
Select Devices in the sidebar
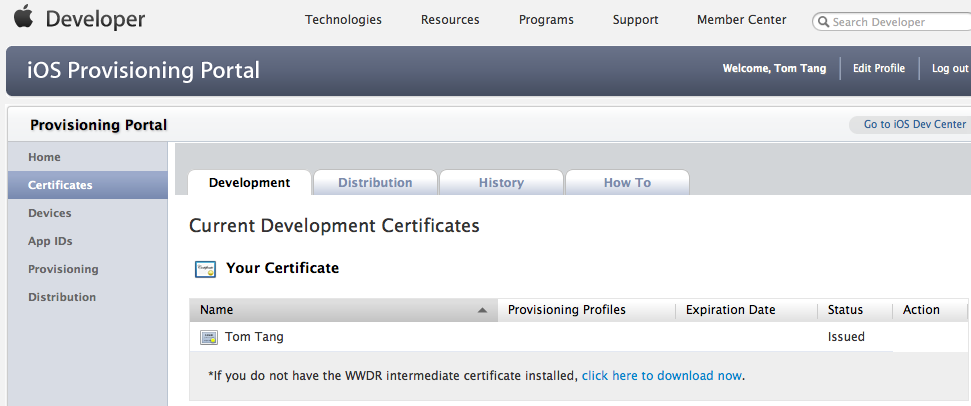pyautogui.click(x=50, y=213)
